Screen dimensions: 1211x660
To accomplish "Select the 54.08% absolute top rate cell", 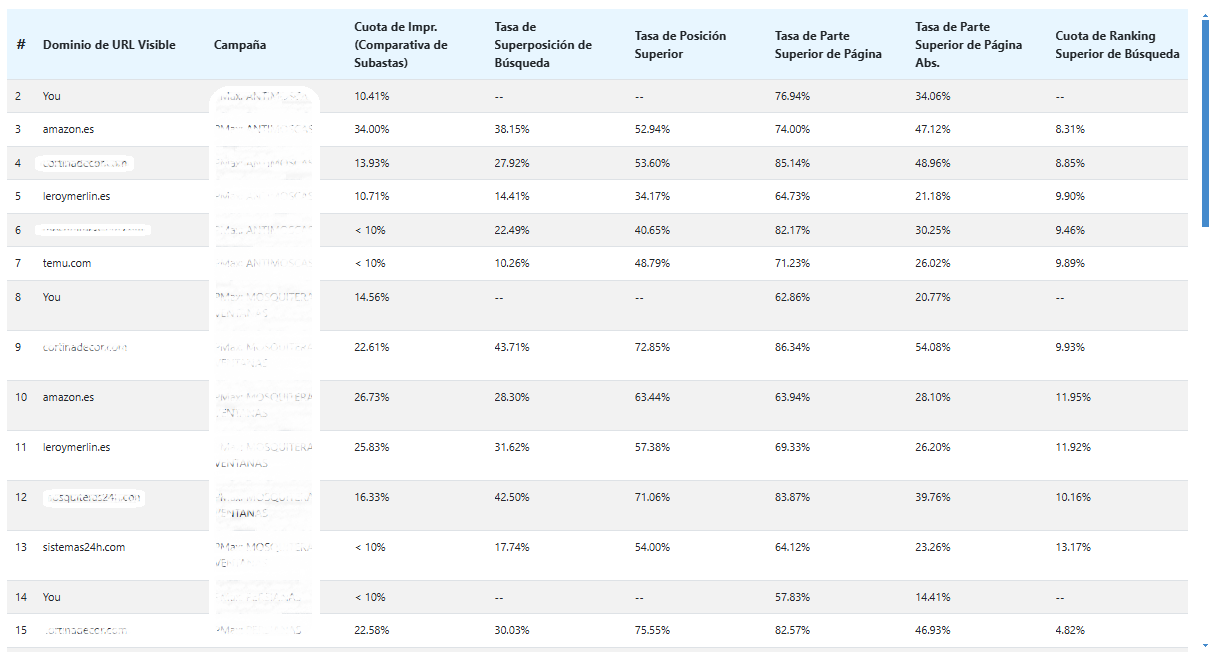I will (x=932, y=347).
